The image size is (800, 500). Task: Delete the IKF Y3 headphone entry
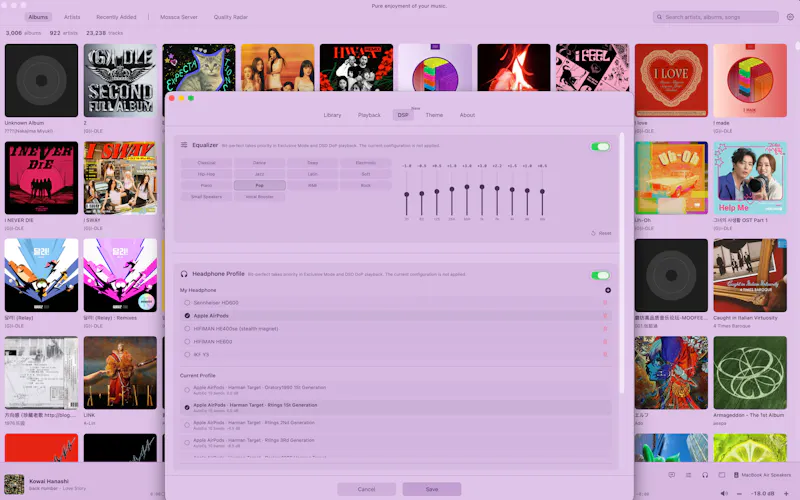coord(605,355)
